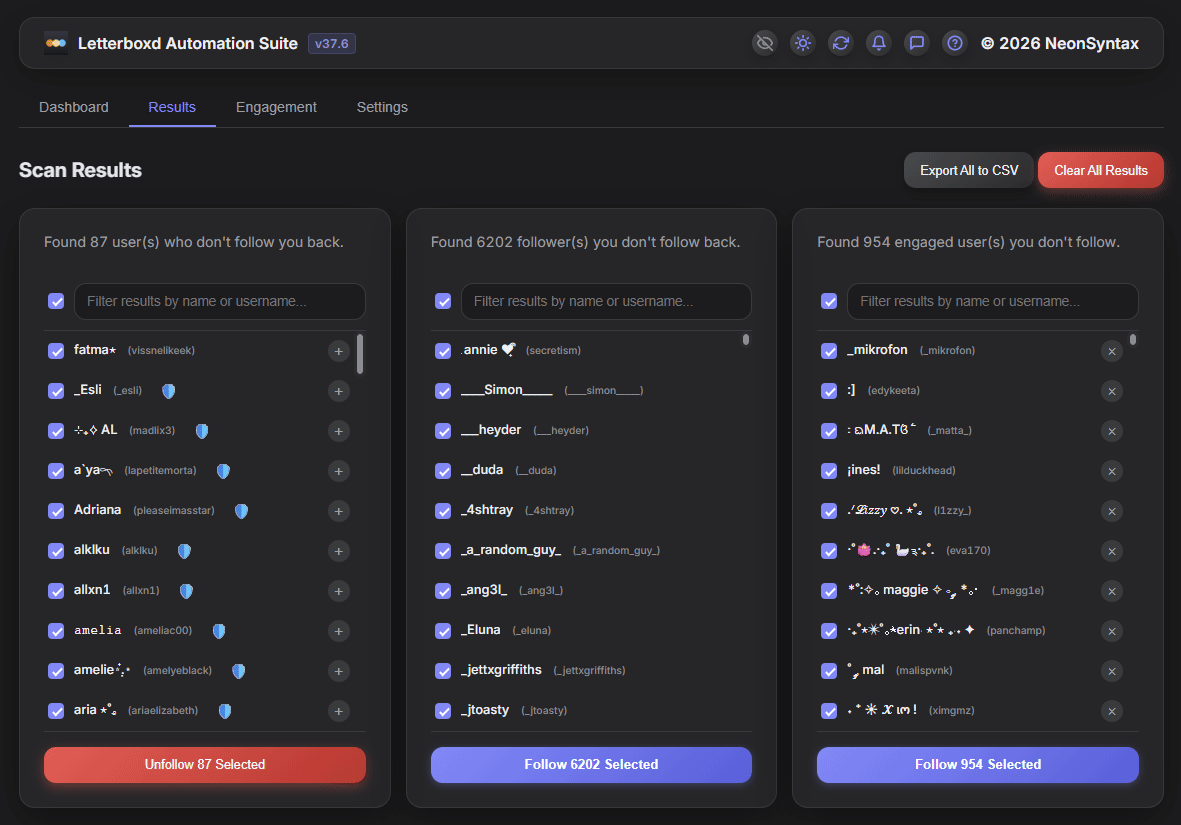1181x825 pixels.
Task: Click the __duda user name
Action: 482,470
